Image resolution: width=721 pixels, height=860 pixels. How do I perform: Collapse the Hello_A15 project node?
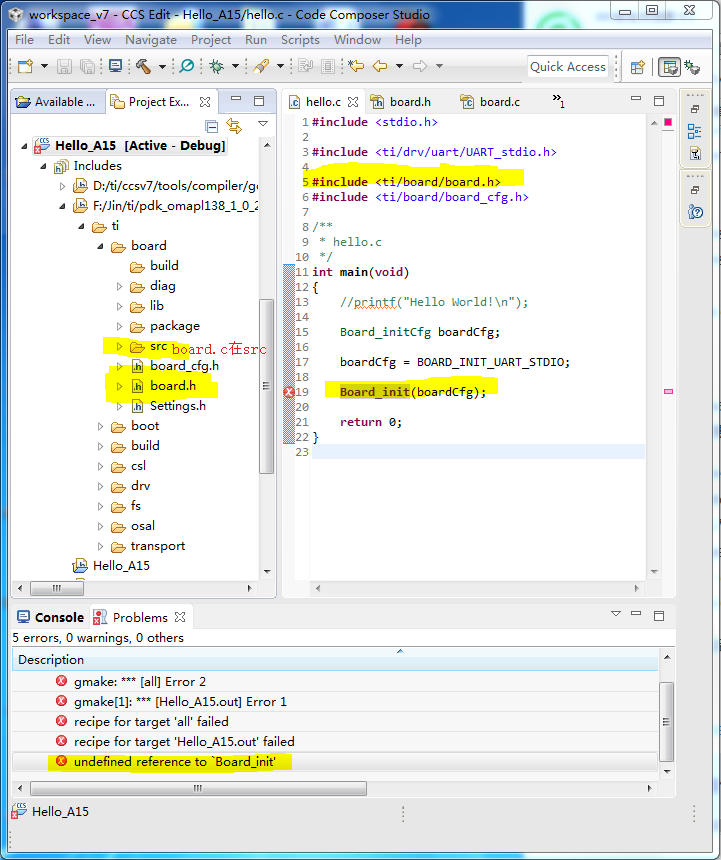[24, 146]
